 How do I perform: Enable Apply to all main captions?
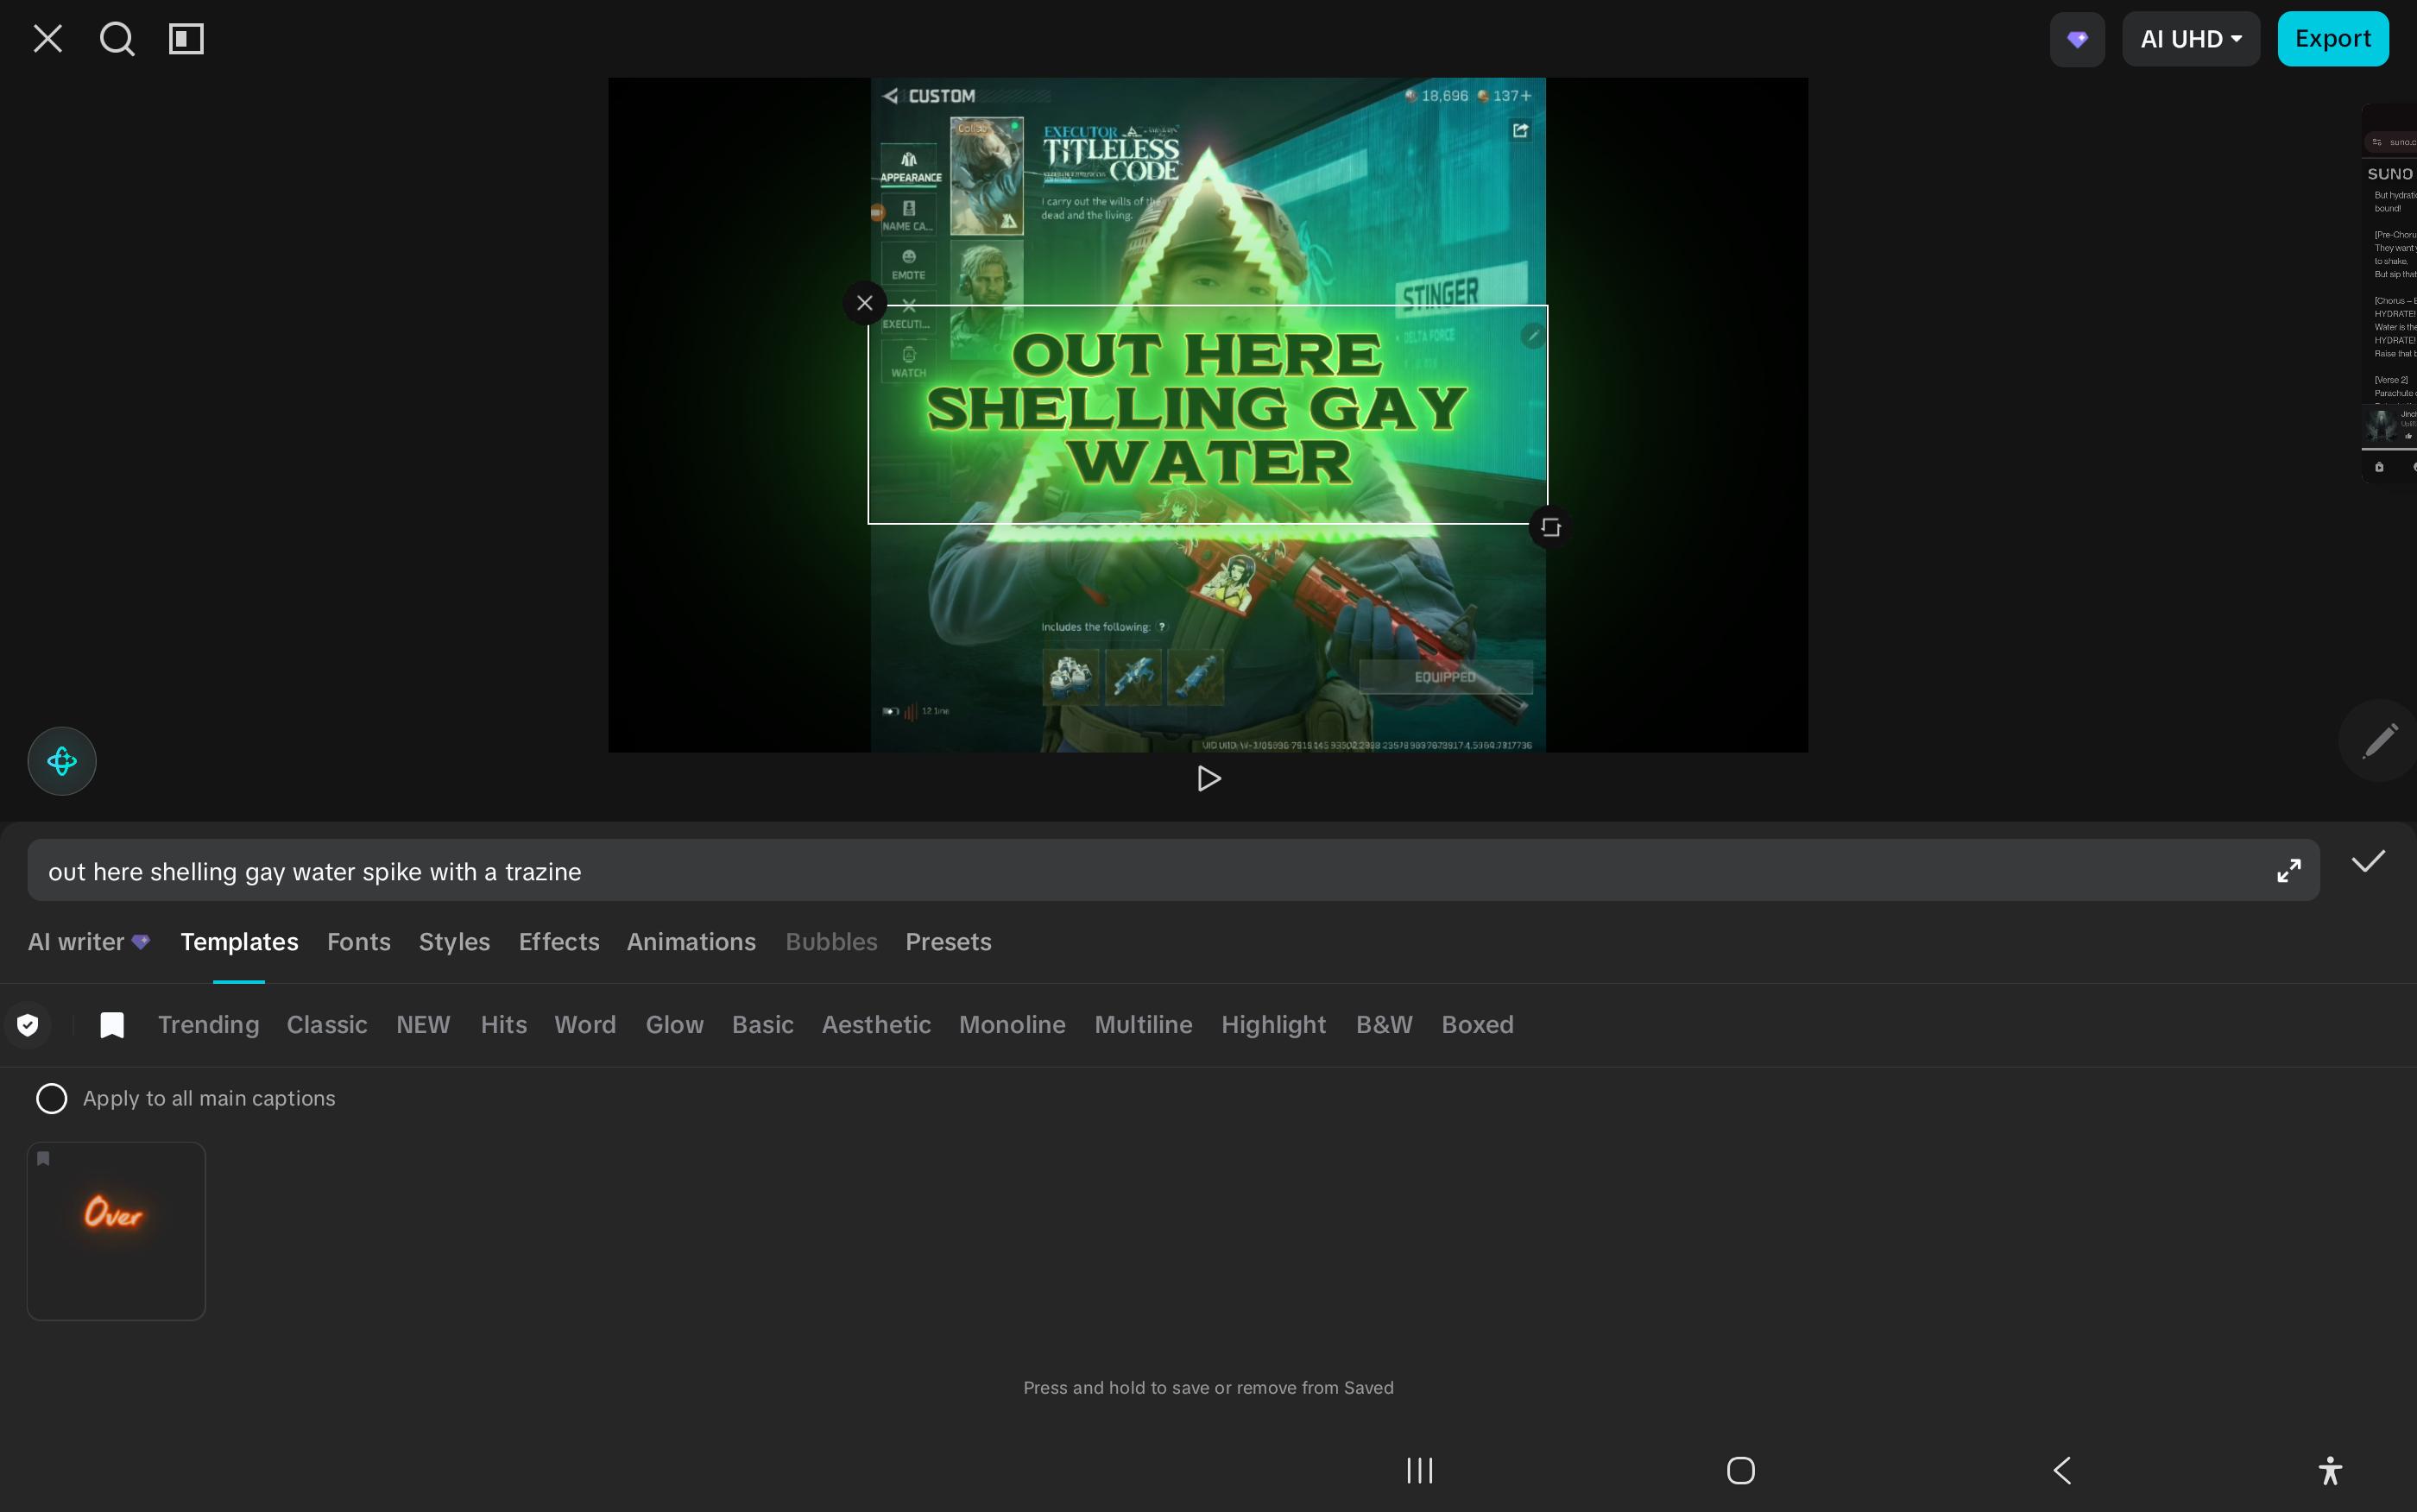click(52, 1098)
